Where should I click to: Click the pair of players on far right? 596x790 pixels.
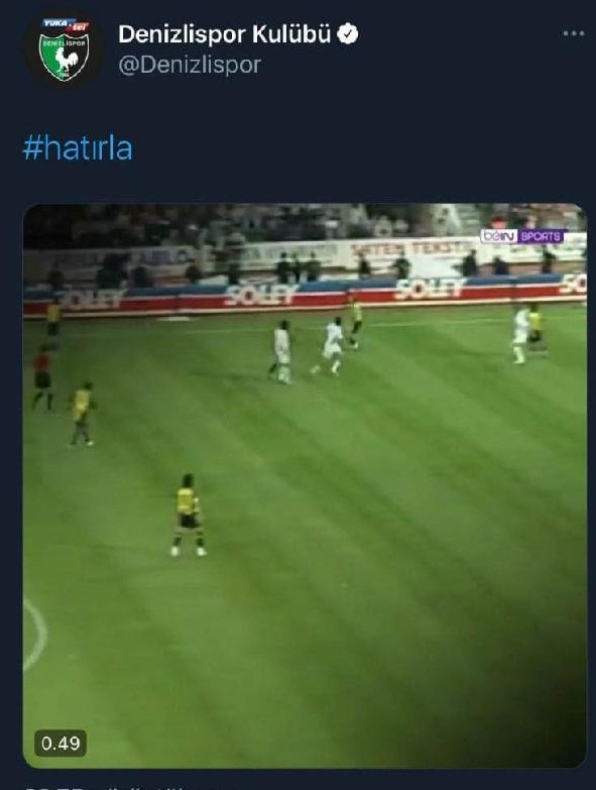(x=527, y=333)
